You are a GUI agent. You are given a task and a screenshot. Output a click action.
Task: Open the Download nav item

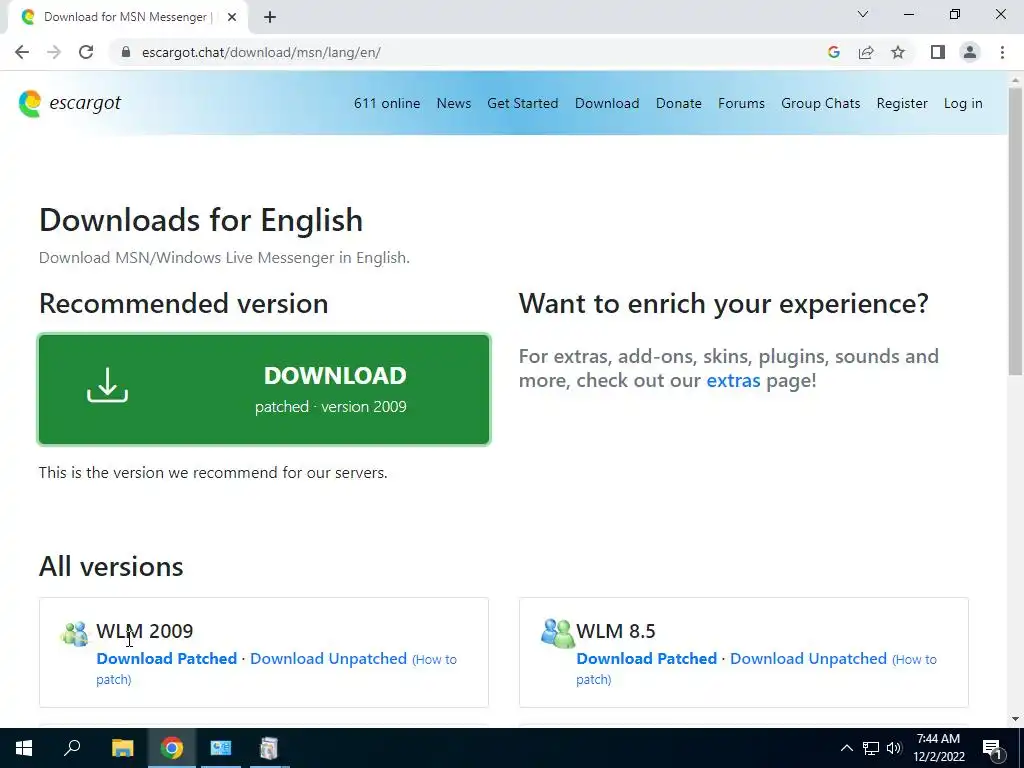pos(607,103)
